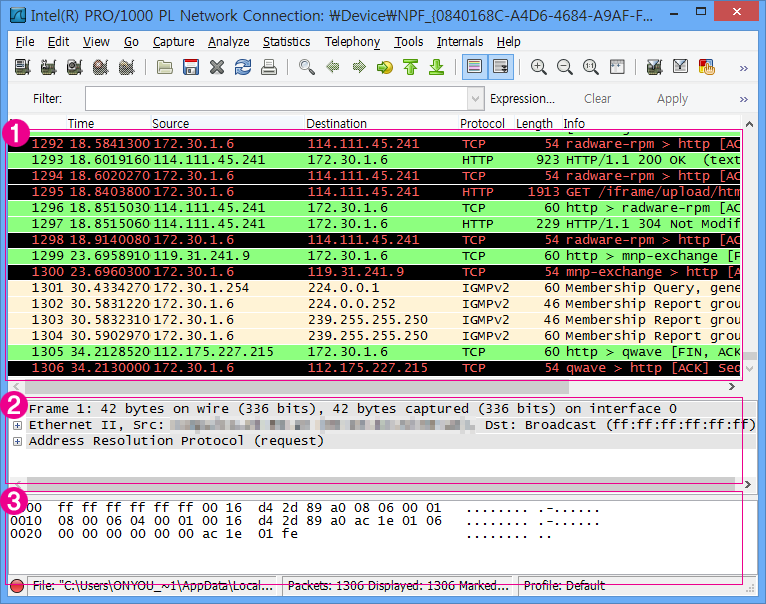Stop the running live capture
This screenshot has height=604, width=766.
point(100,67)
